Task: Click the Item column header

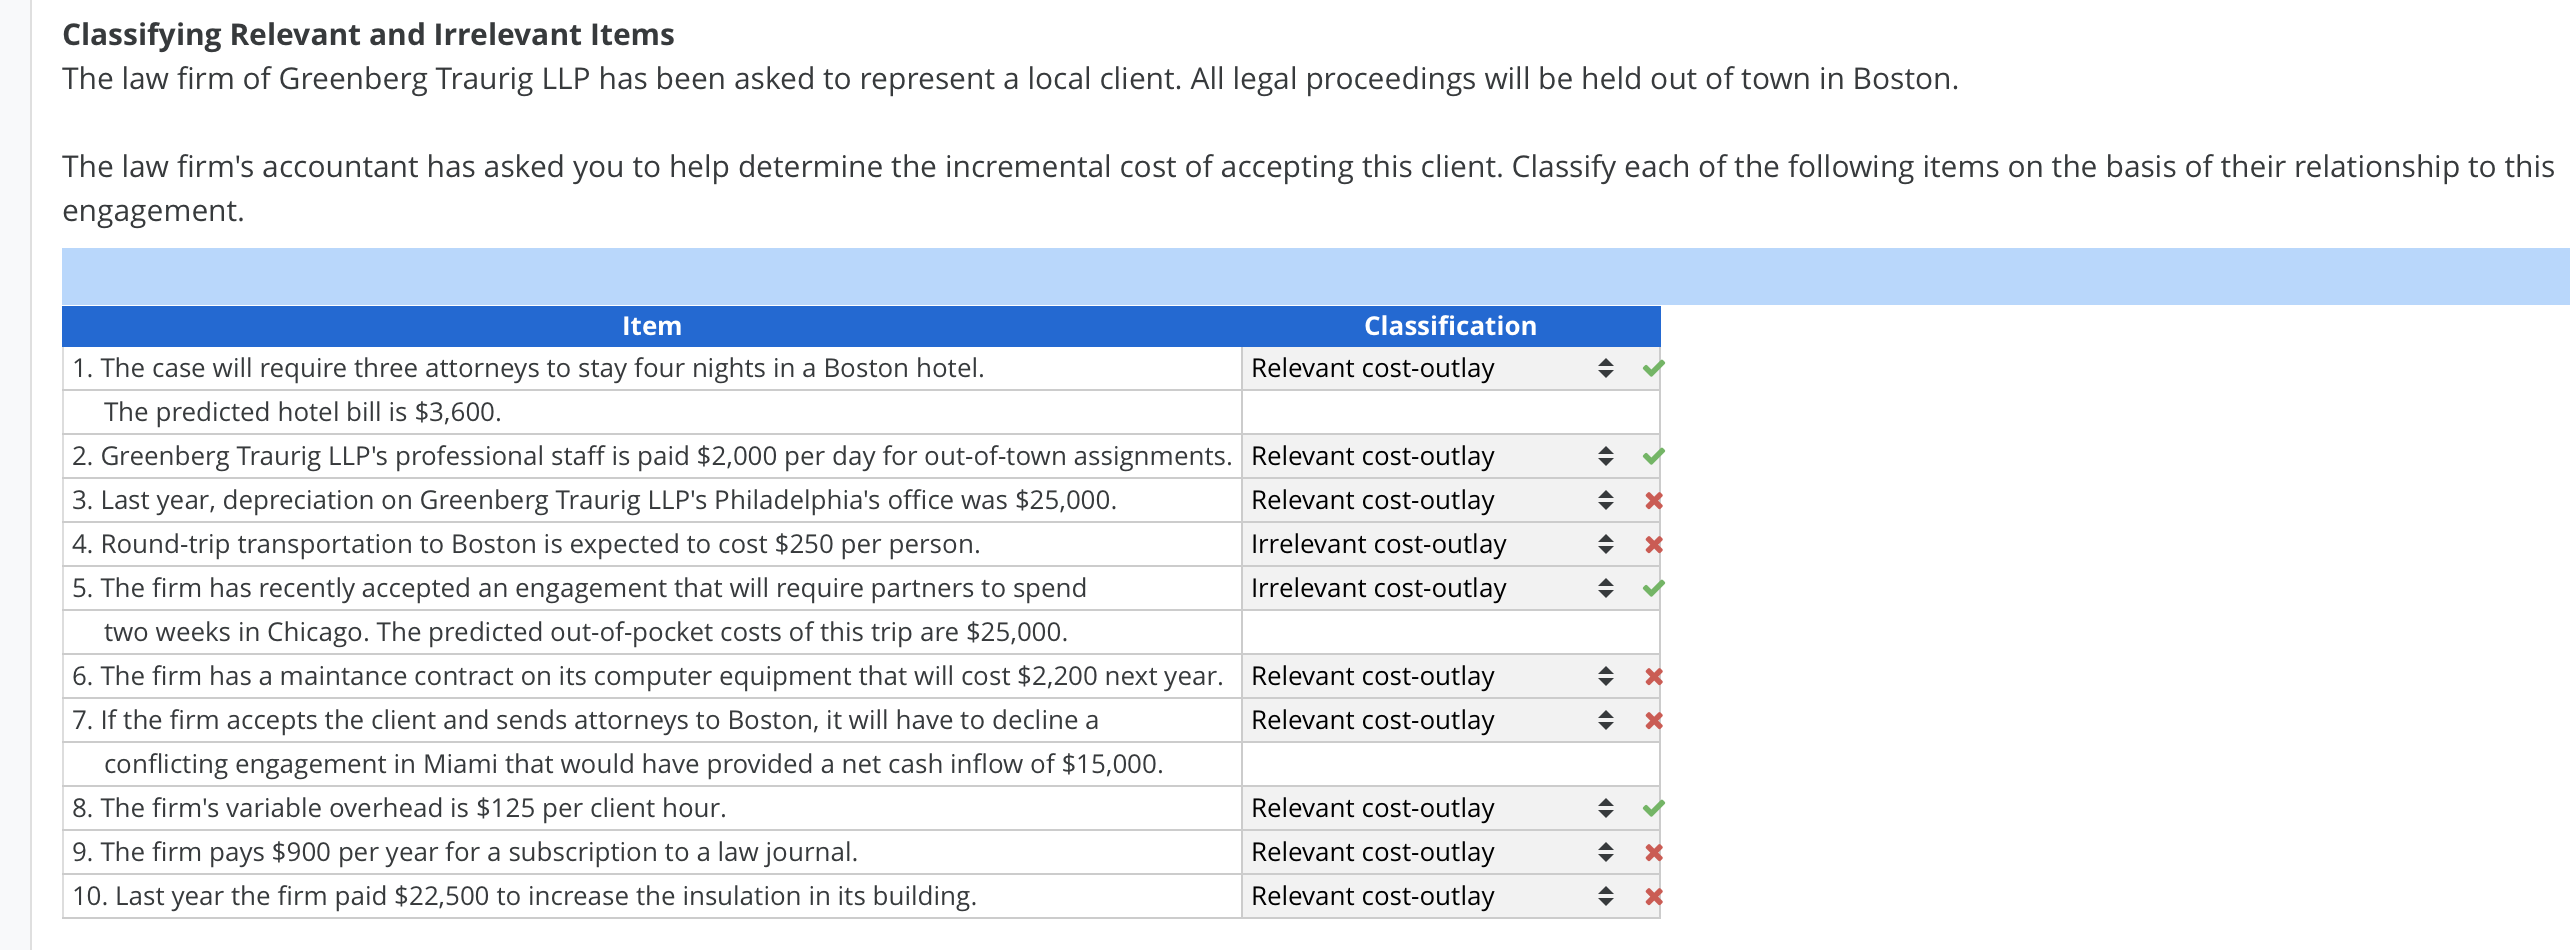Action: point(652,326)
